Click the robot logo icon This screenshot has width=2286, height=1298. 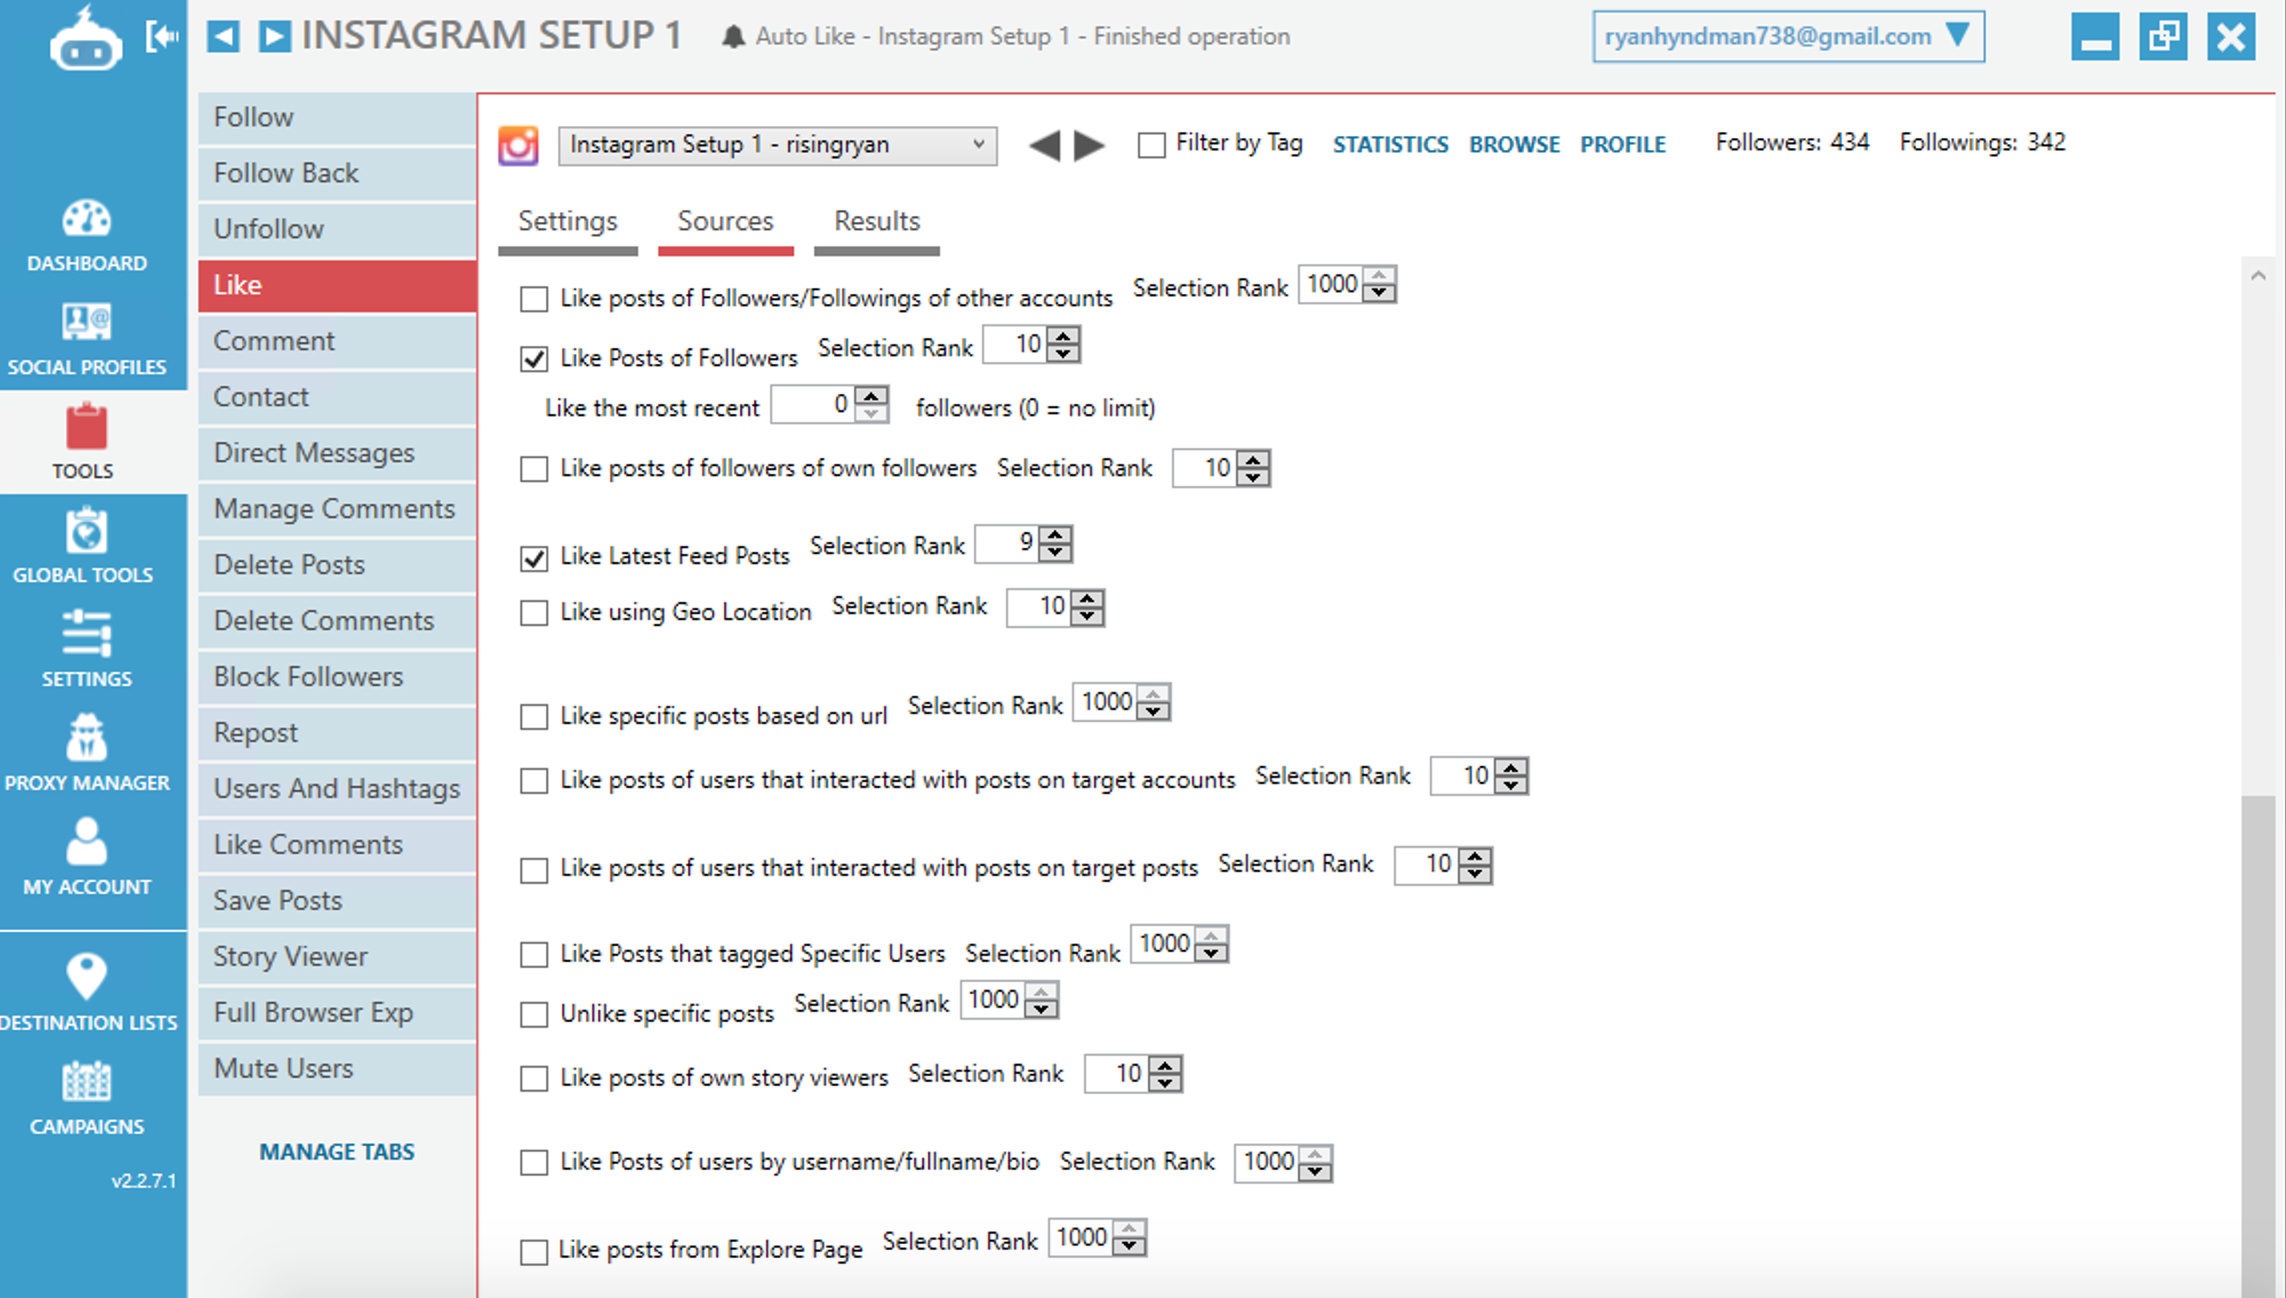tap(86, 40)
